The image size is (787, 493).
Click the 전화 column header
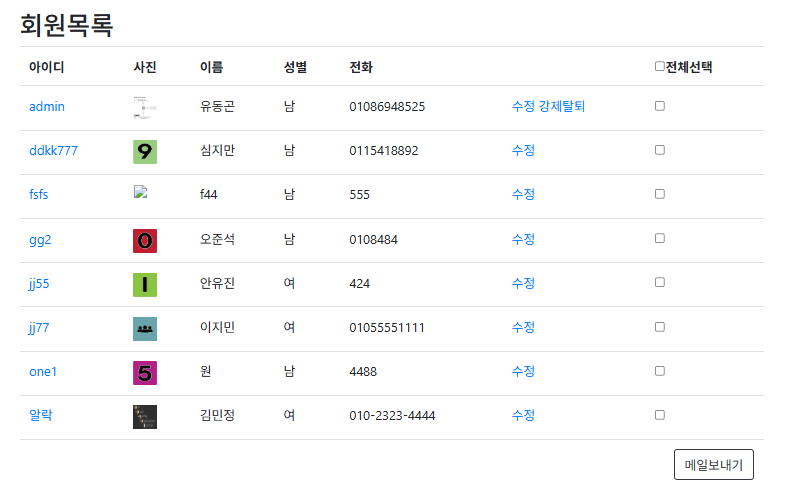coord(361,67)
